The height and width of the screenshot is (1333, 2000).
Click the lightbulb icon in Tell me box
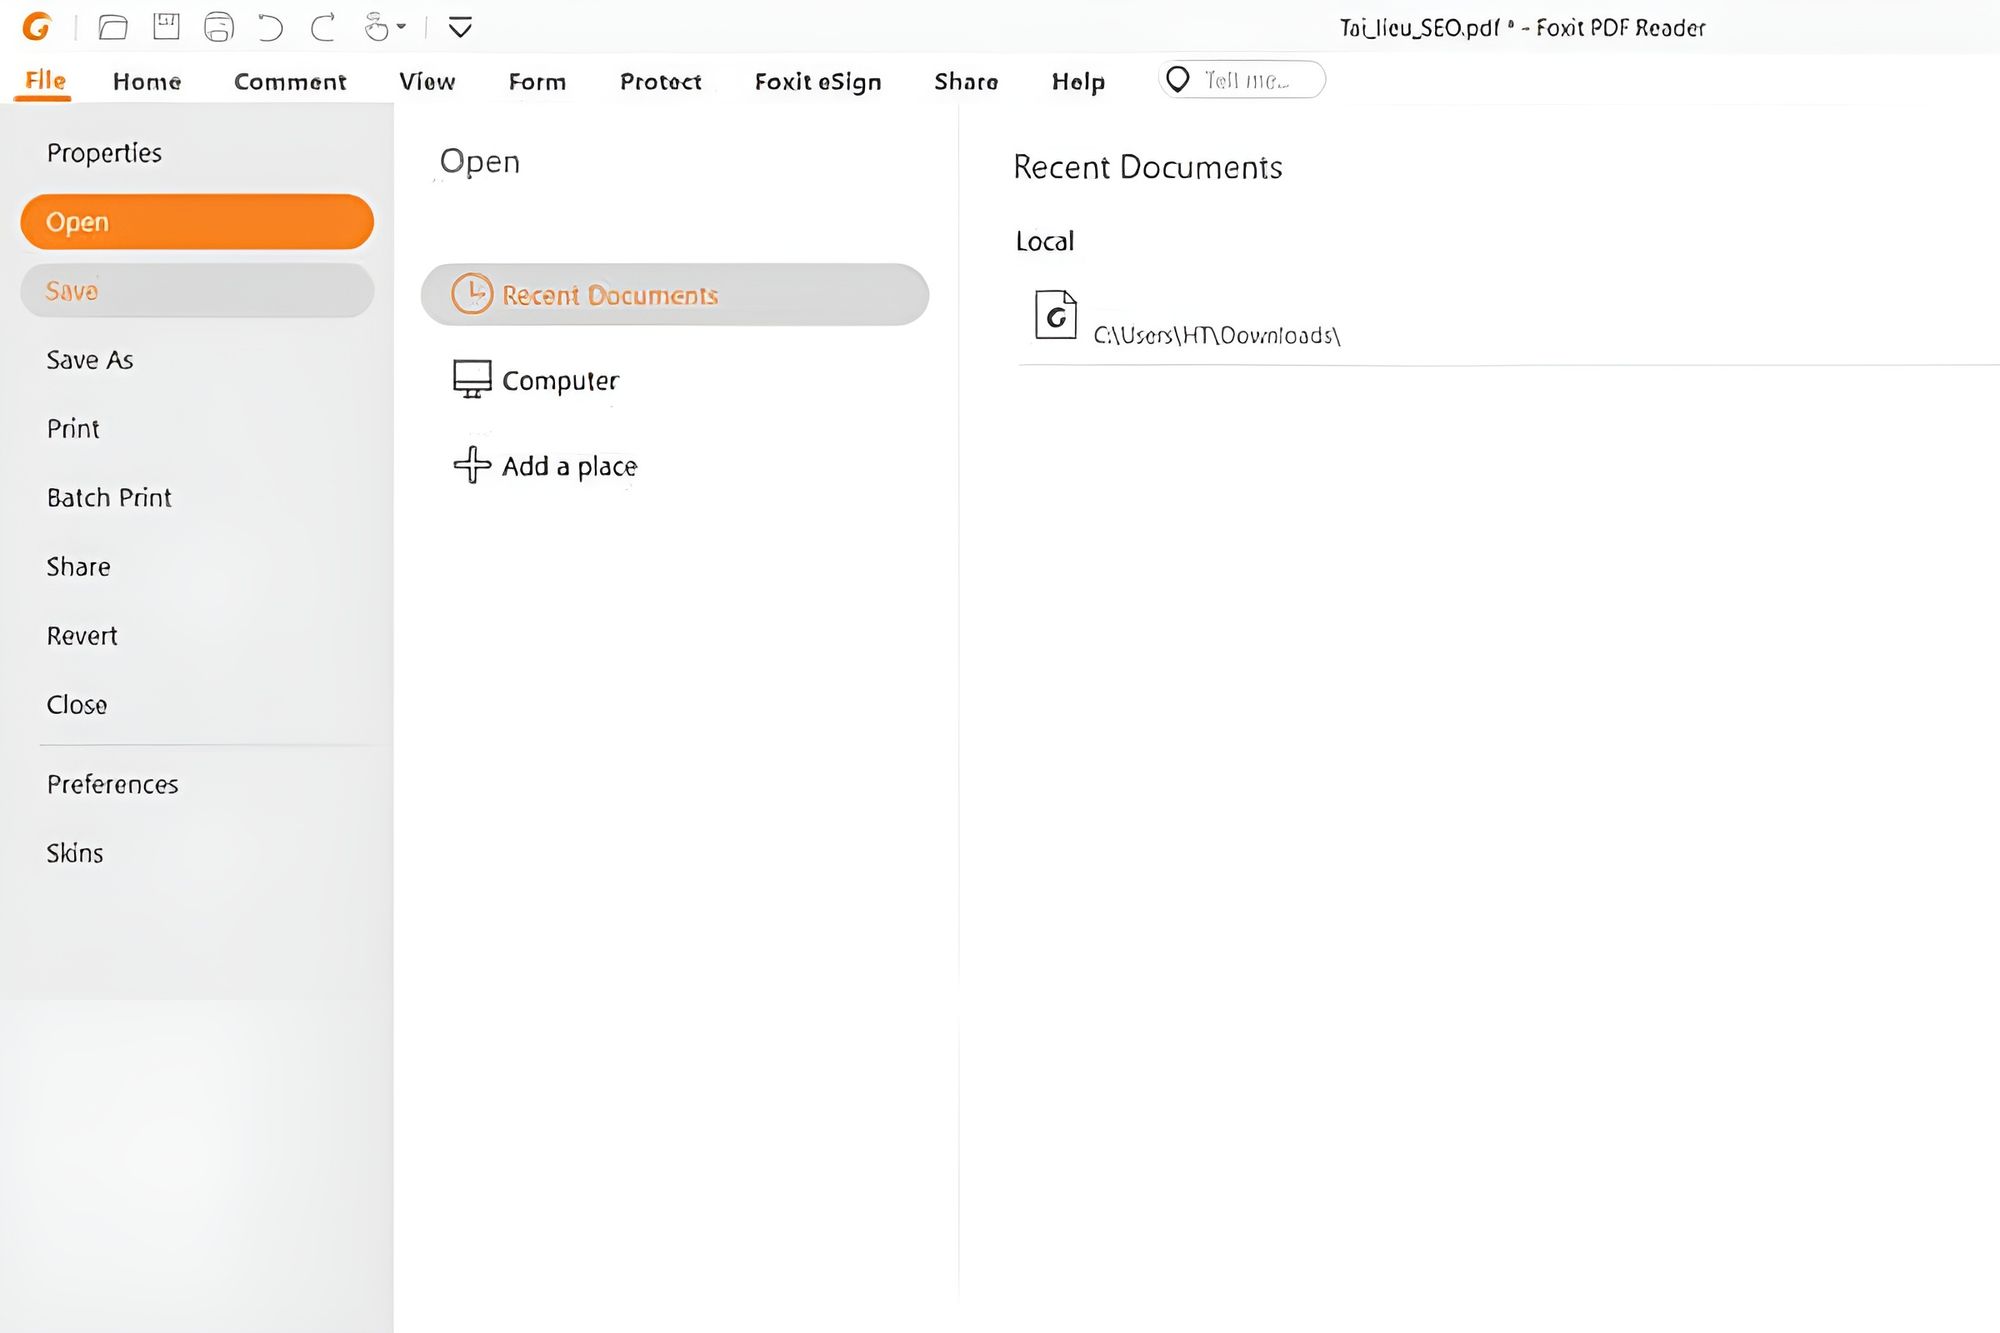click(1178, 79)
